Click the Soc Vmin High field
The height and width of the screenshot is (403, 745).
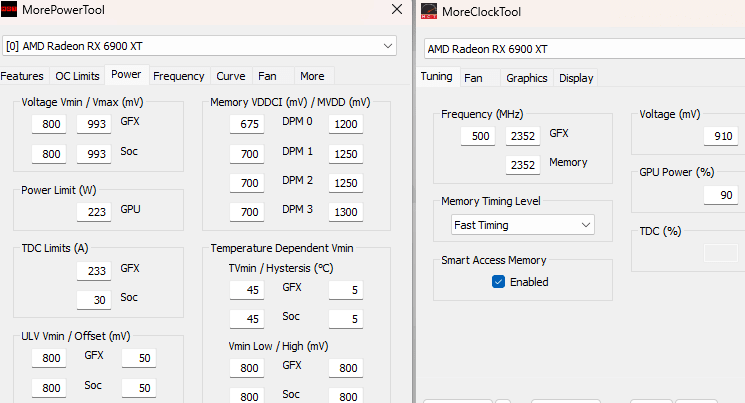tap(346, 396)
